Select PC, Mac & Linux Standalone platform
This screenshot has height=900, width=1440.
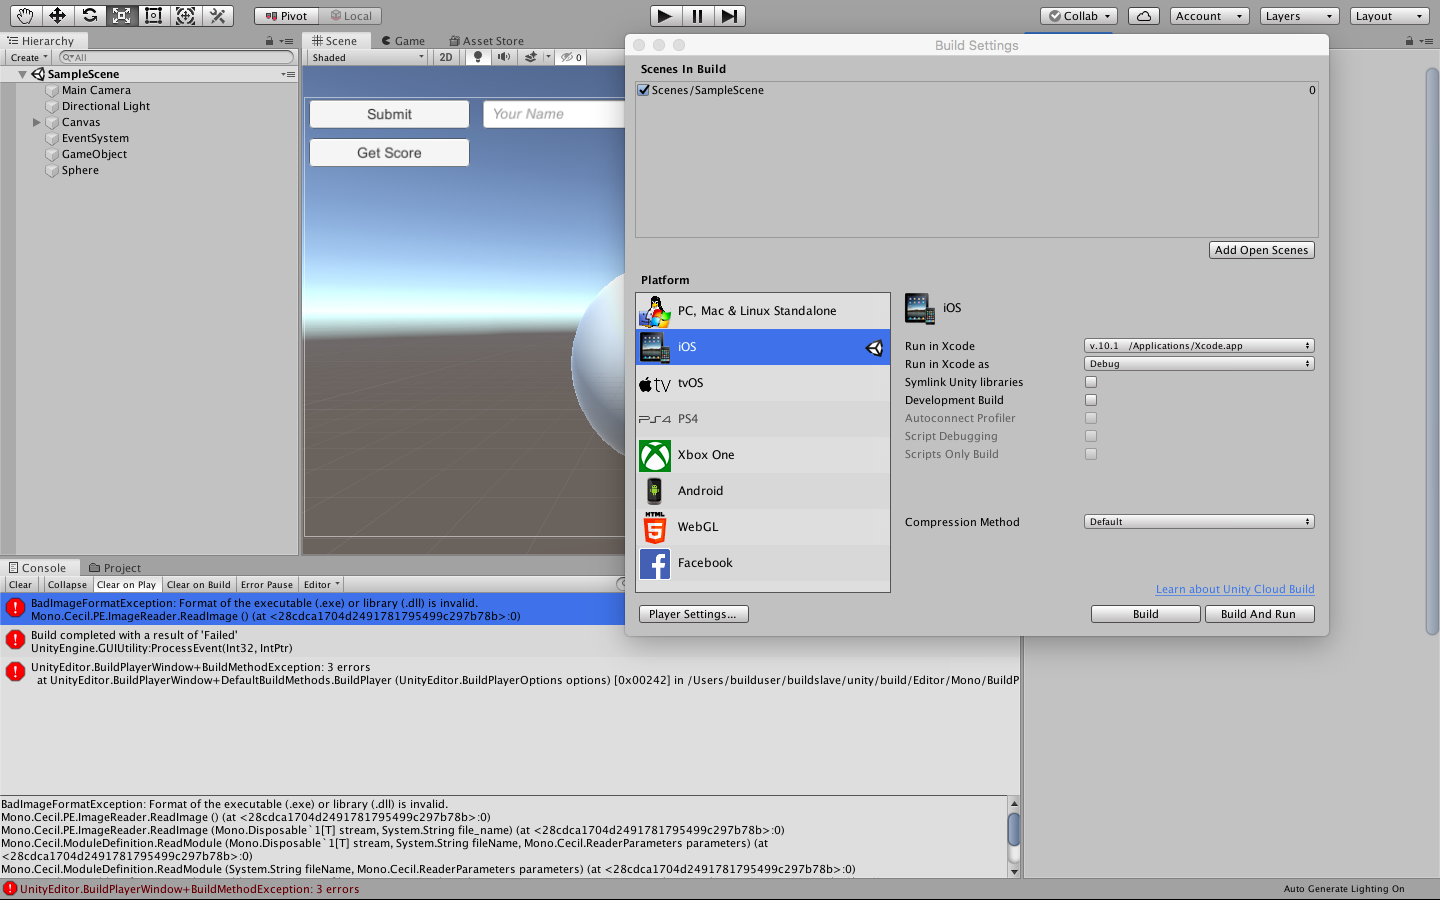click(763, 311)
